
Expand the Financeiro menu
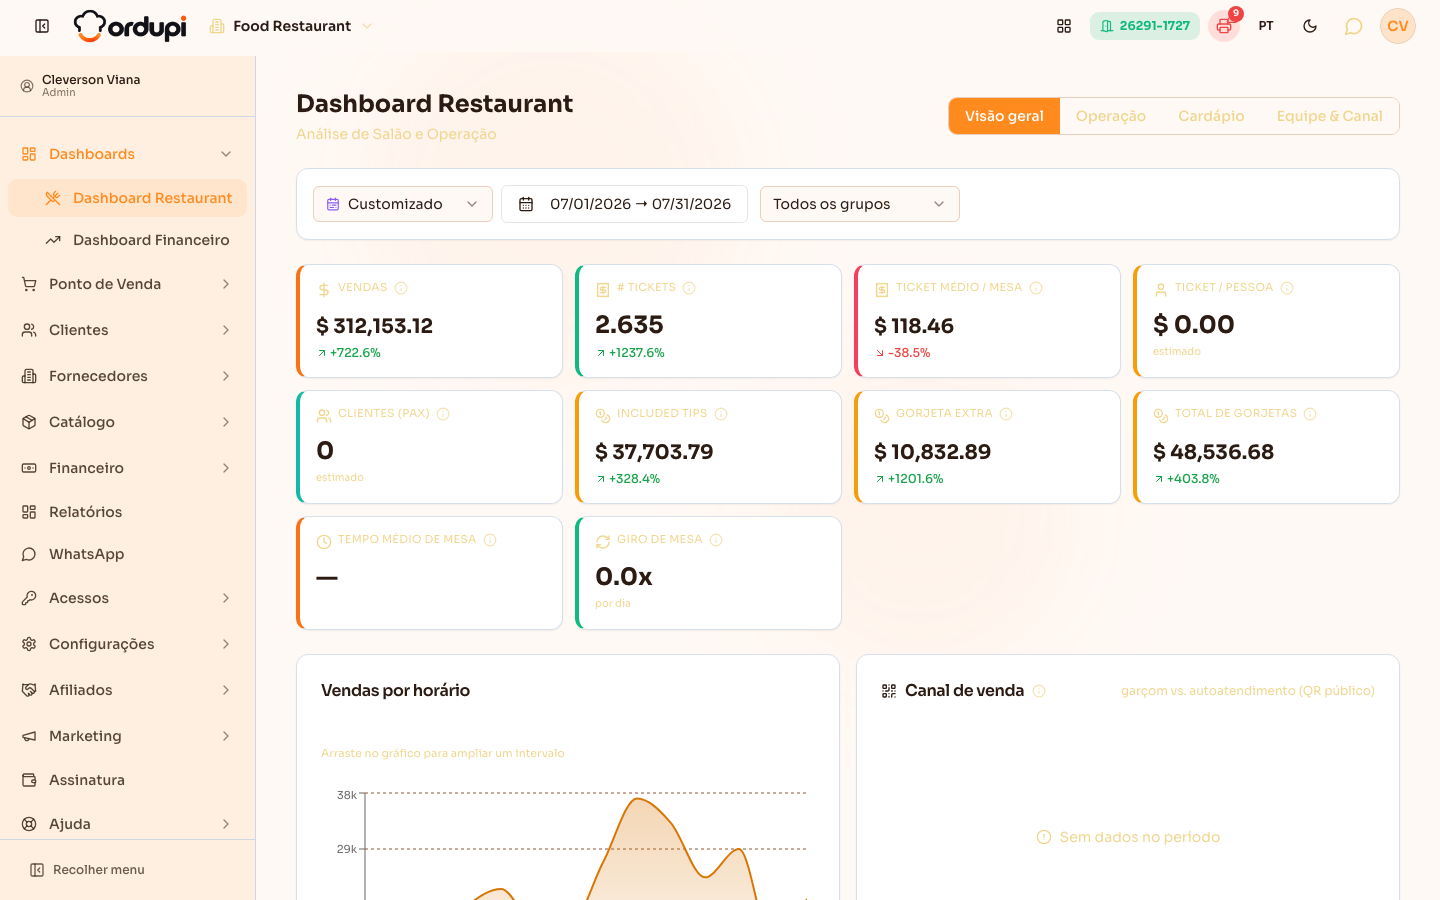coord(127,468)
